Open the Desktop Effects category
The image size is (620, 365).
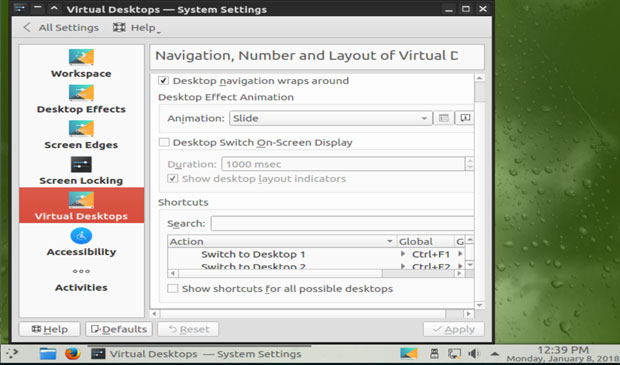(81, 99)
